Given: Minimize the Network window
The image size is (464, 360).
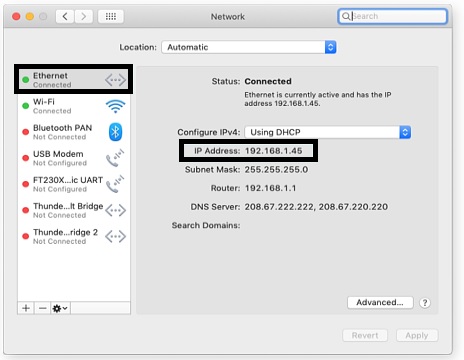Looking at the screenshot, I should point(30,16).
